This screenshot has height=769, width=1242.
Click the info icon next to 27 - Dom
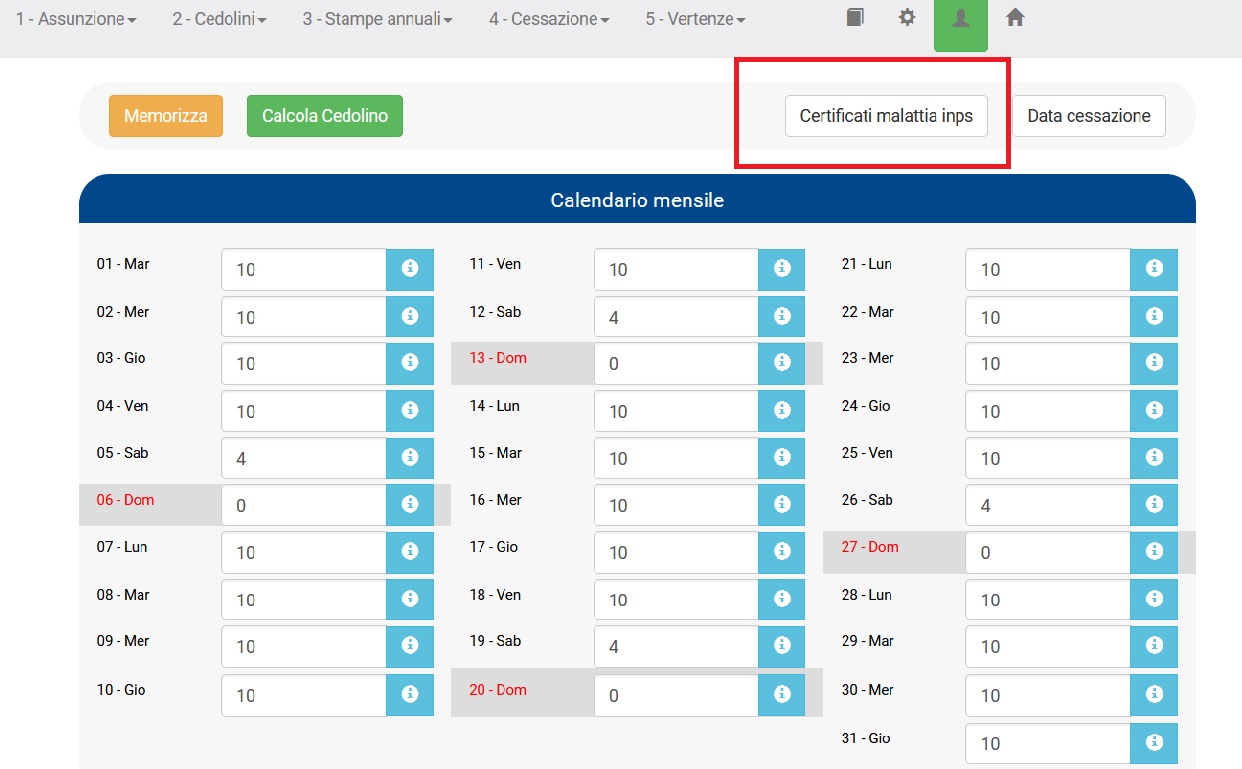tap(1154, 552)
